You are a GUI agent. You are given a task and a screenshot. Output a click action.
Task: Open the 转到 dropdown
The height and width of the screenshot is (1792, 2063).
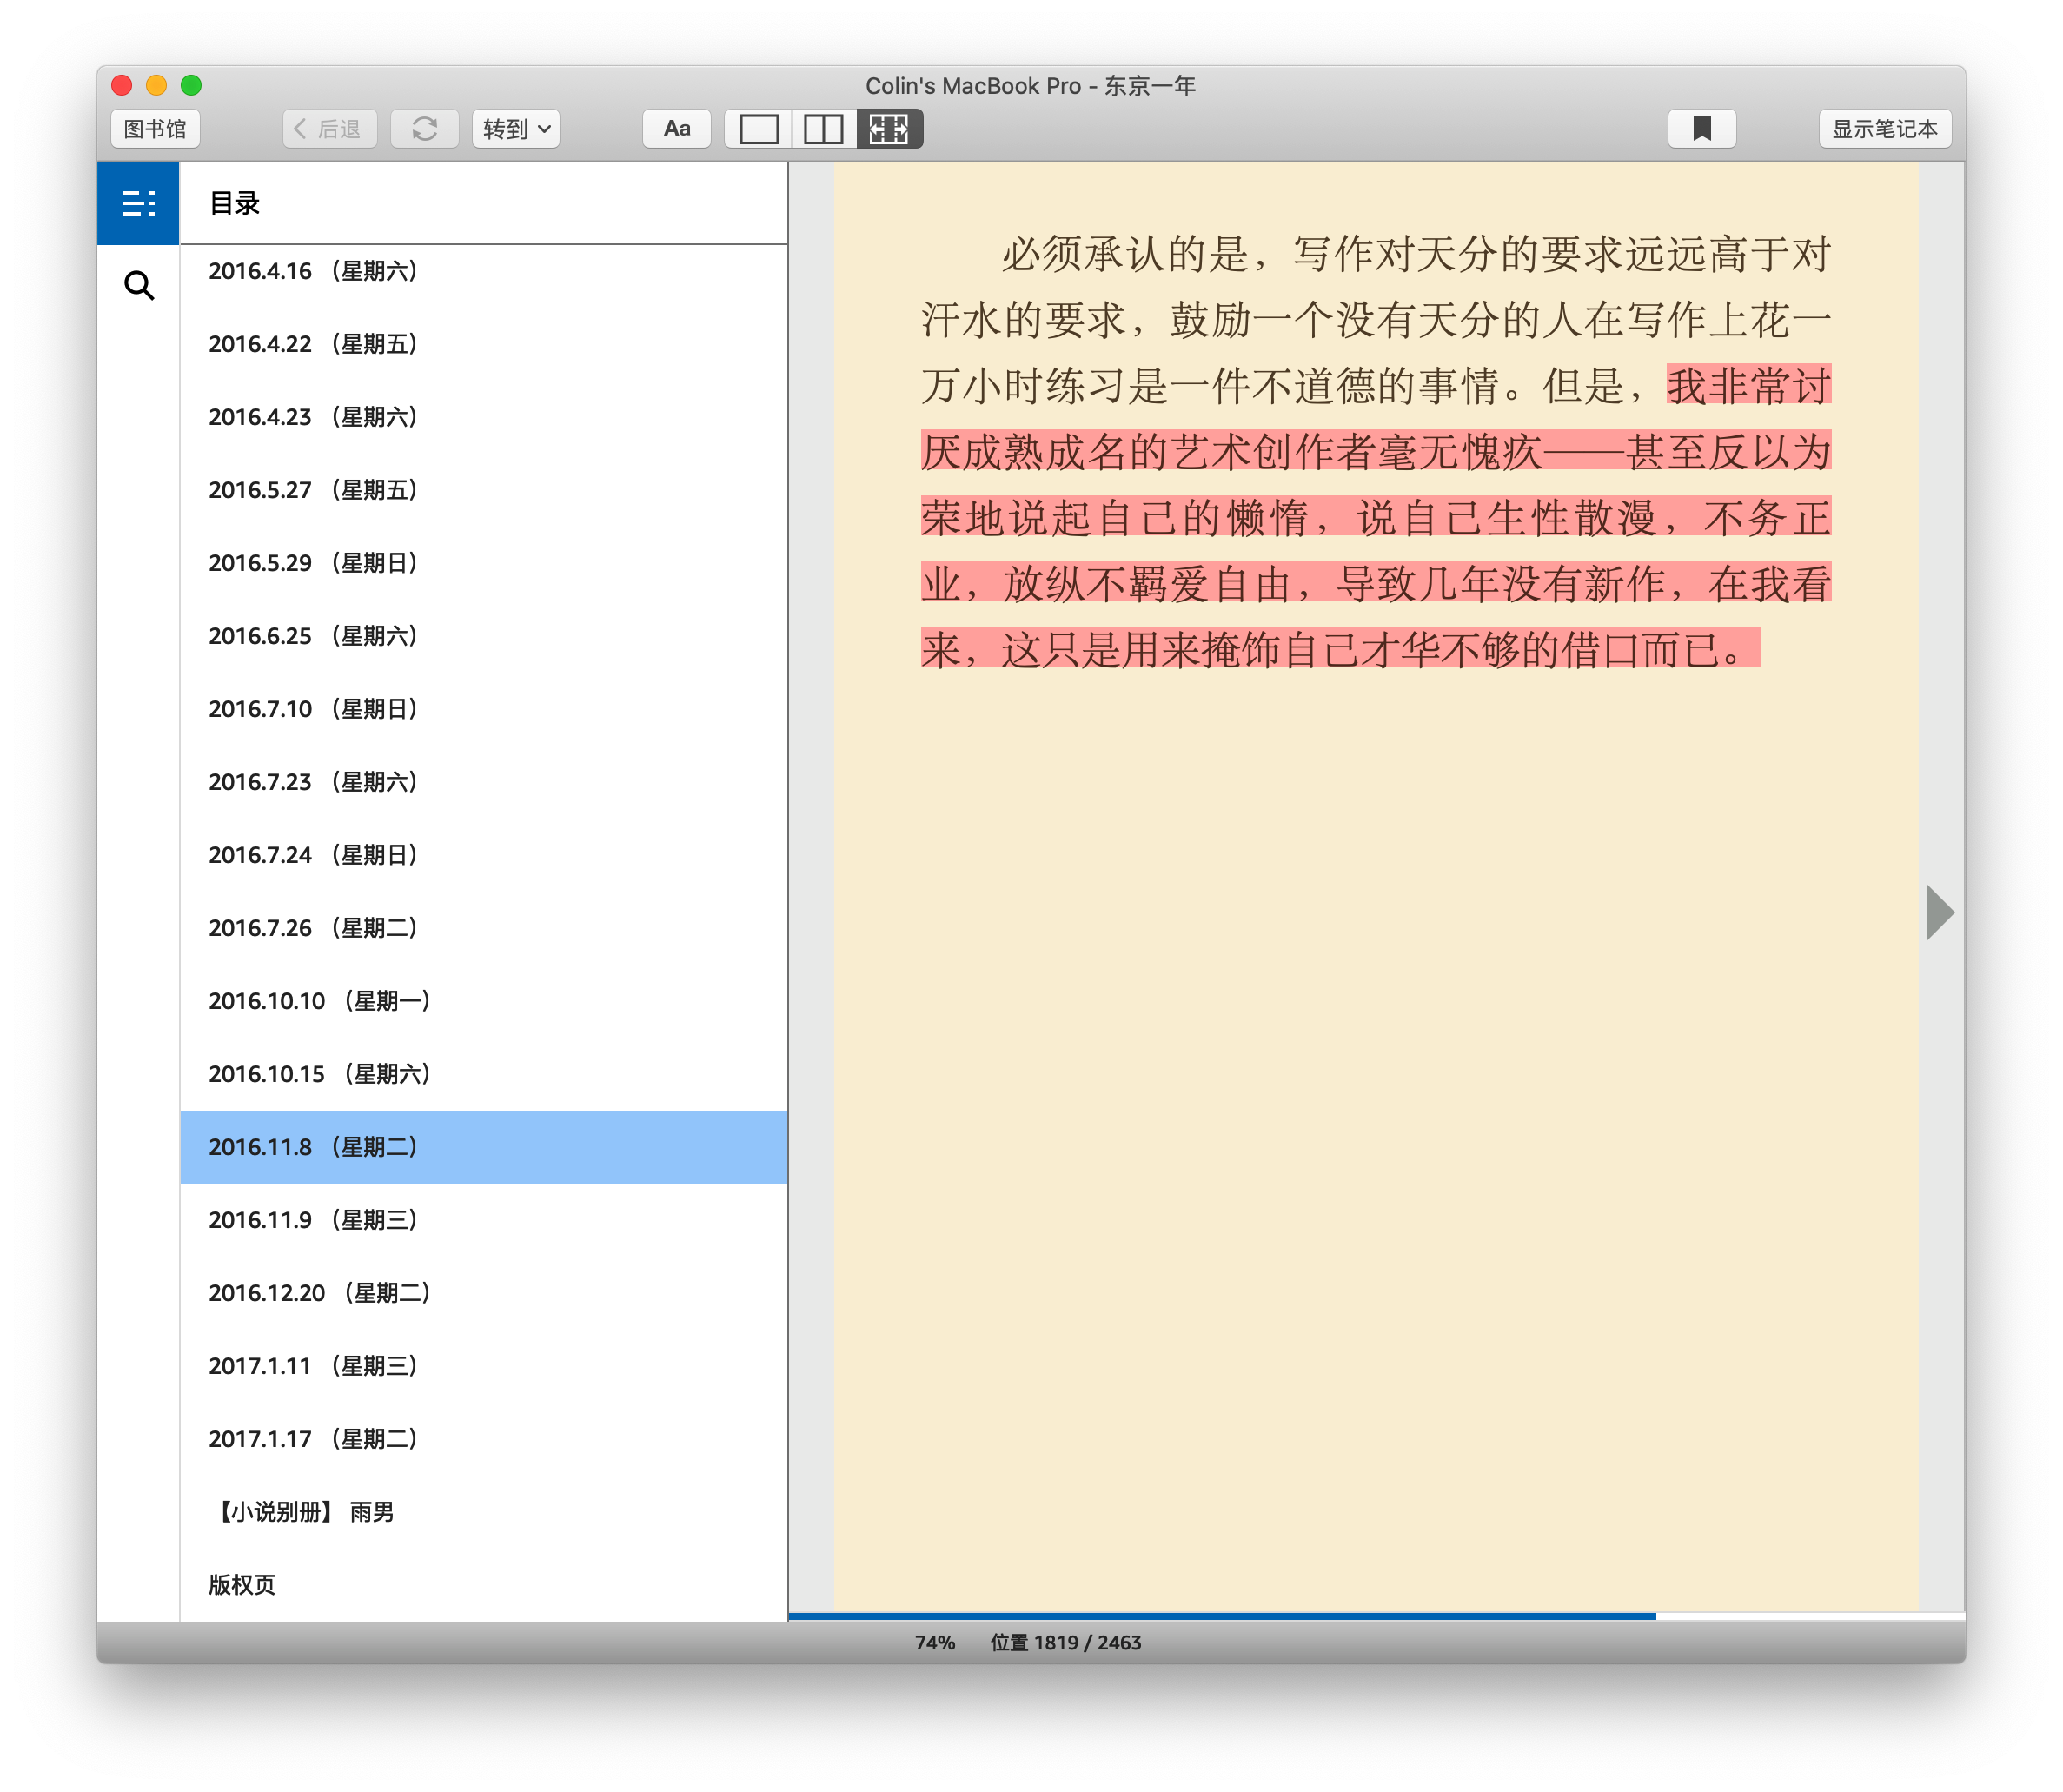pos(516,129)
